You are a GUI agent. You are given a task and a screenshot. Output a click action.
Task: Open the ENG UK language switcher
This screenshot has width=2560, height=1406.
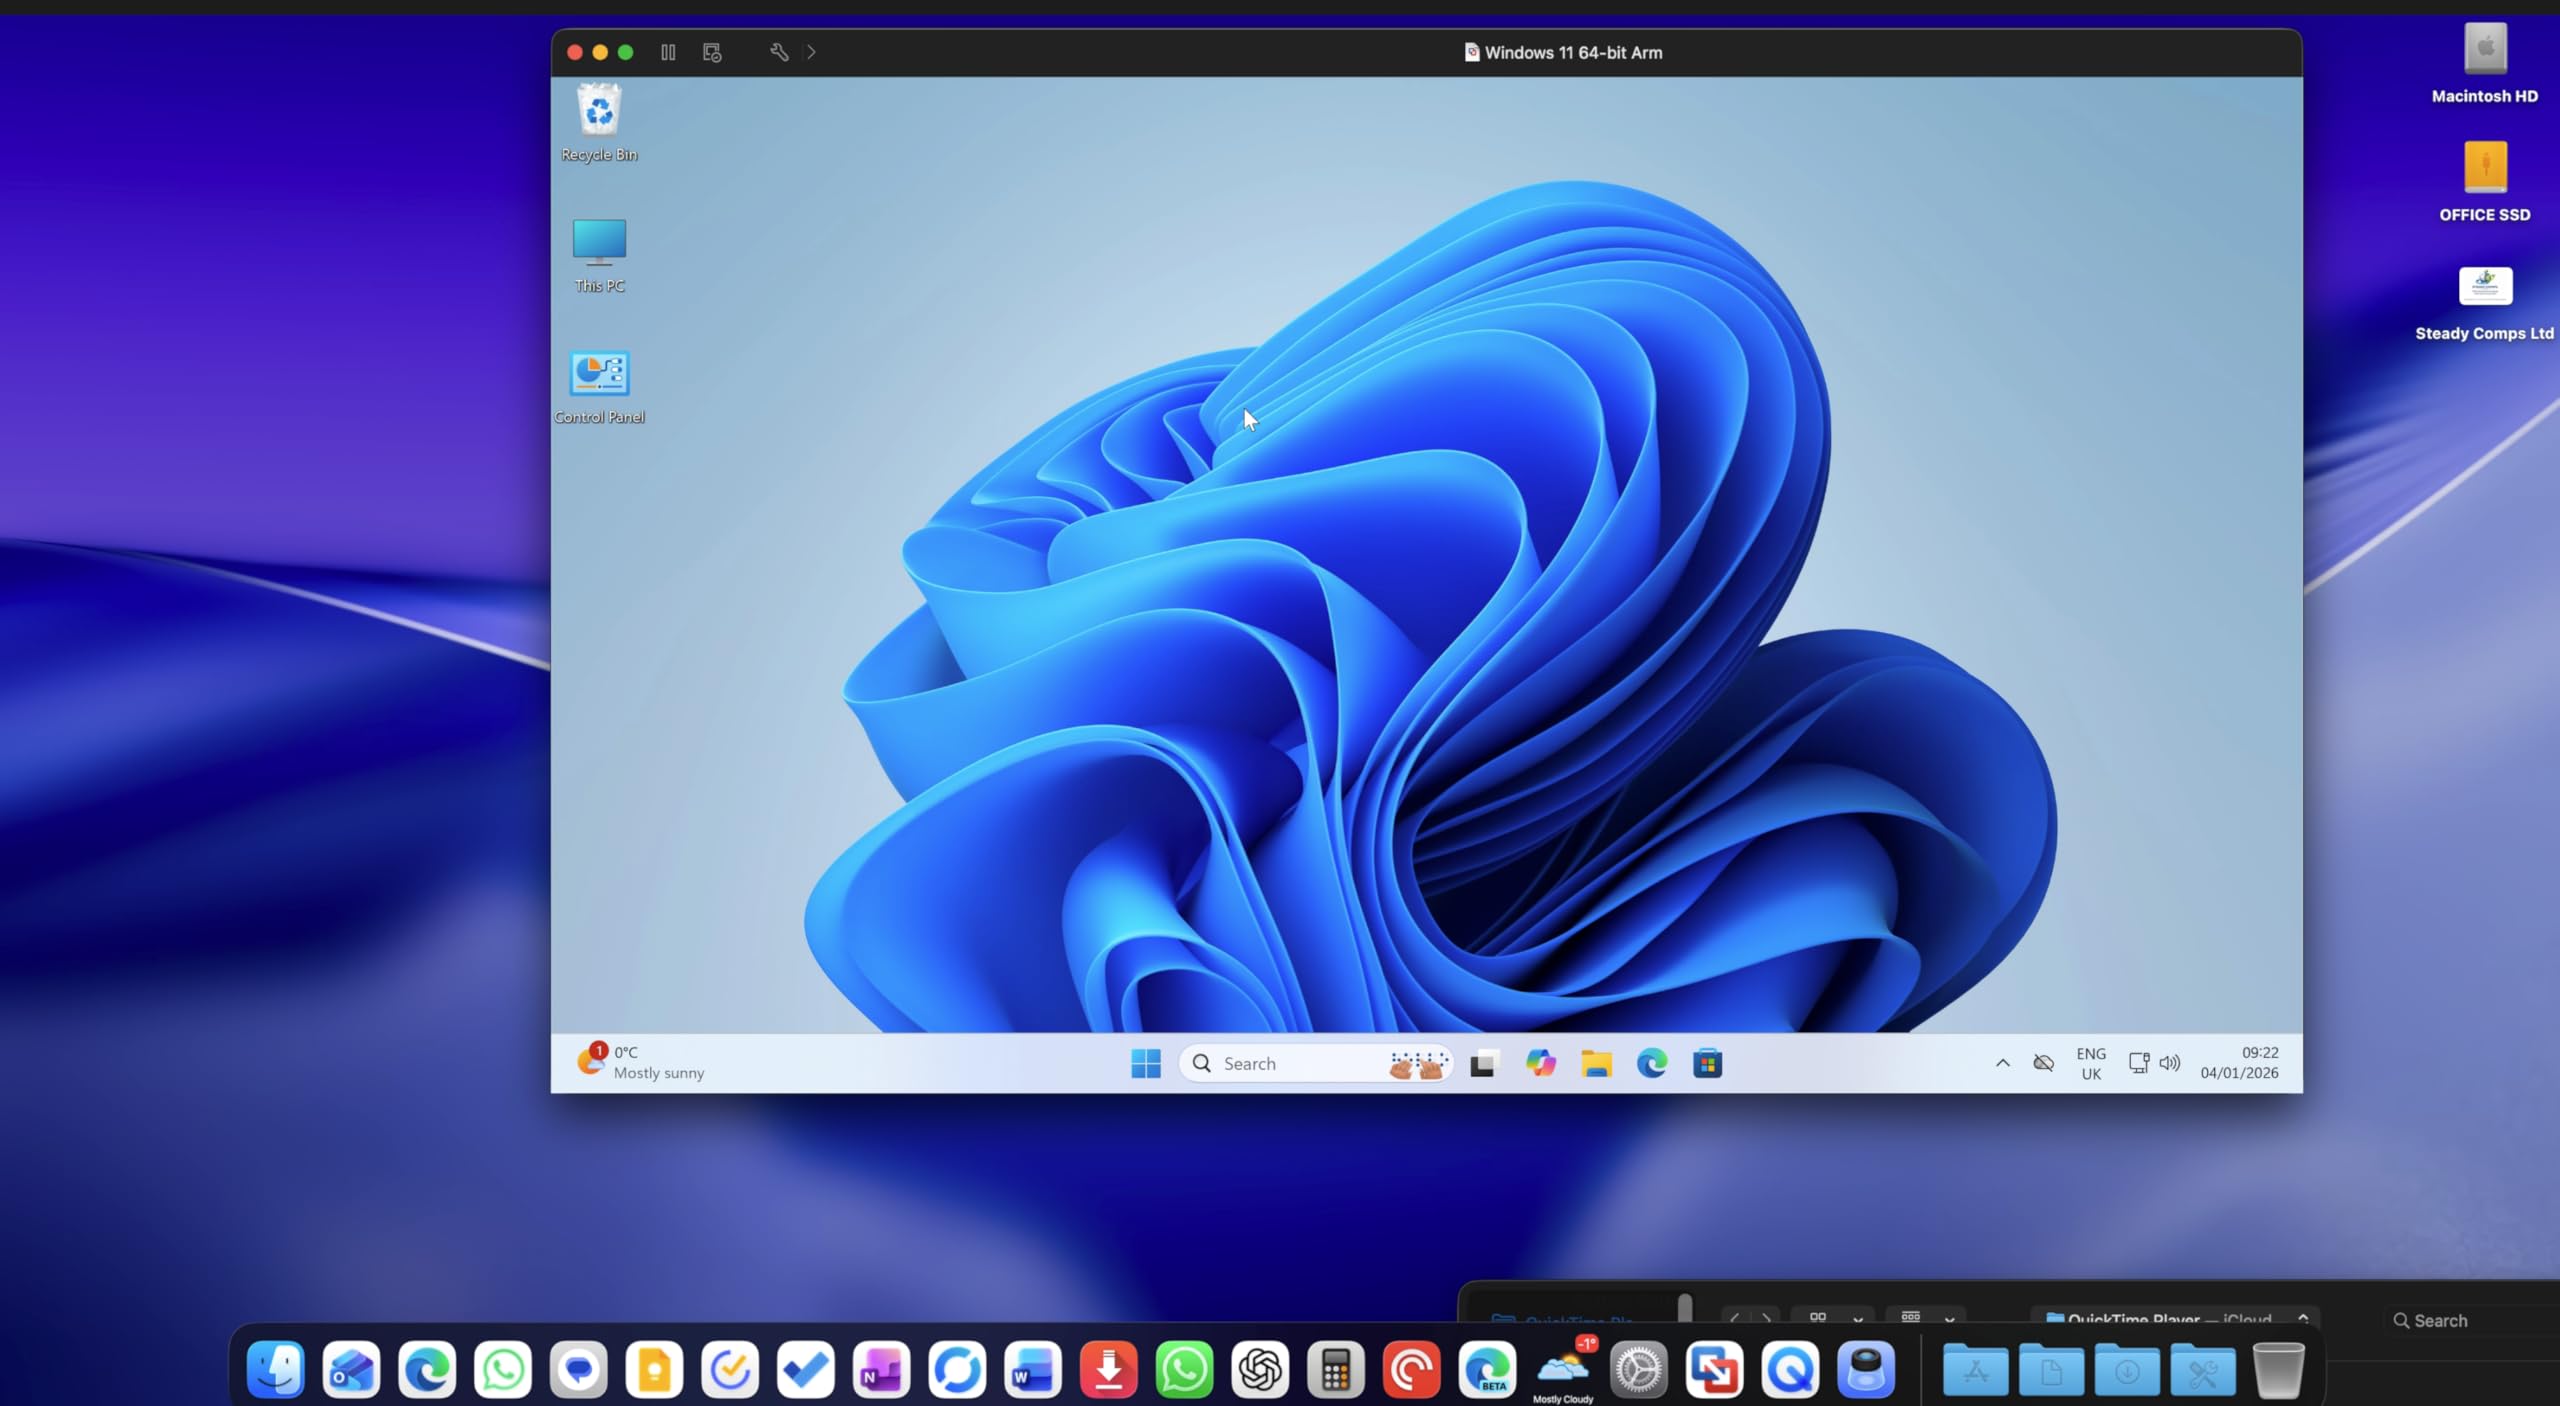[x=2091, y=1063]
